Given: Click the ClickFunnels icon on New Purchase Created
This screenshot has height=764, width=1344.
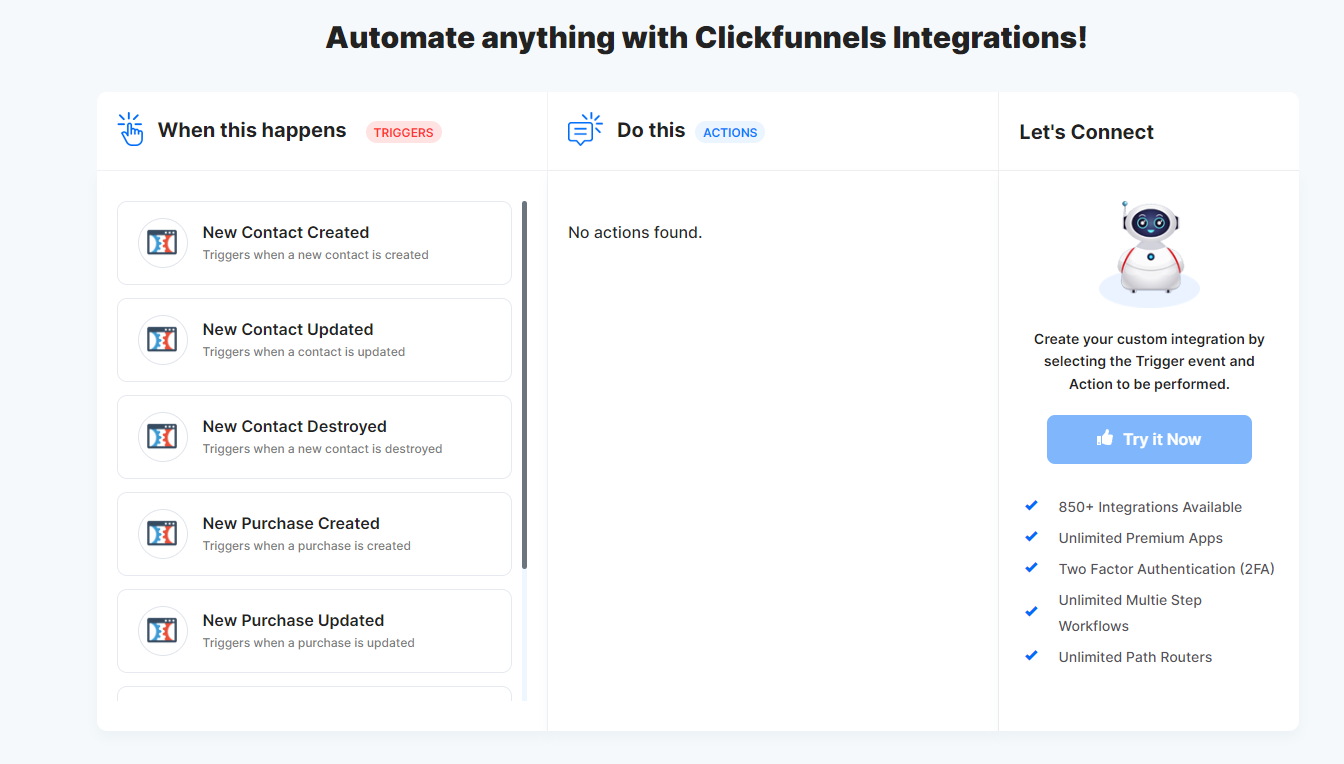Looking at the screenshot, I should (163, 534).
